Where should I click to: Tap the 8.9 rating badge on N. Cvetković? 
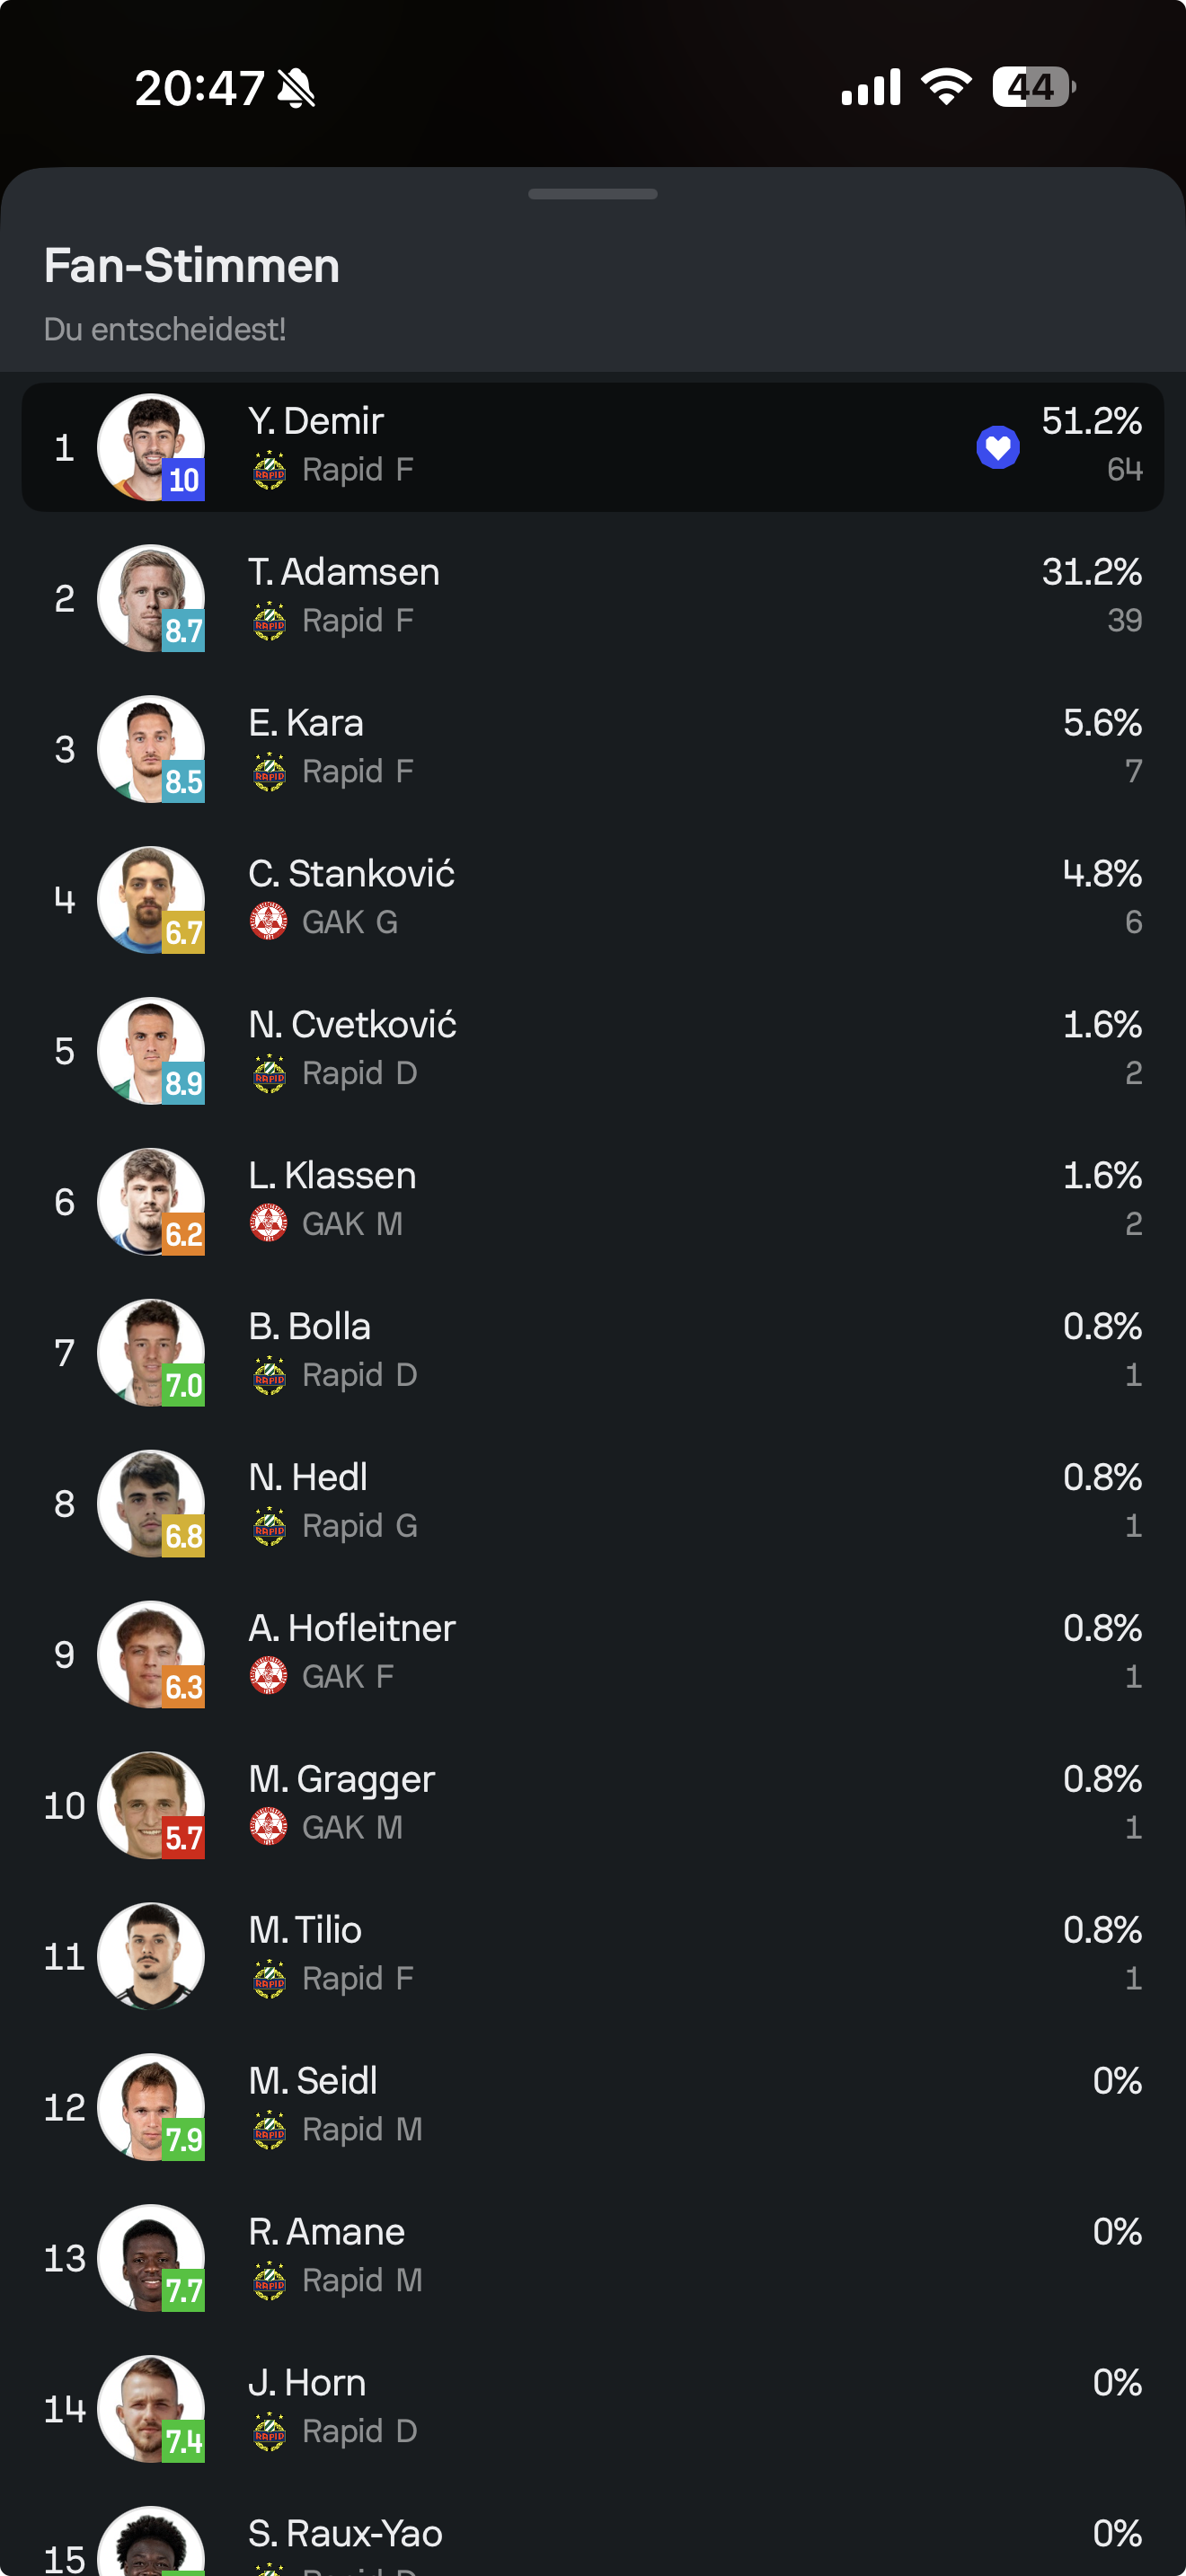tap(183, 1083)
